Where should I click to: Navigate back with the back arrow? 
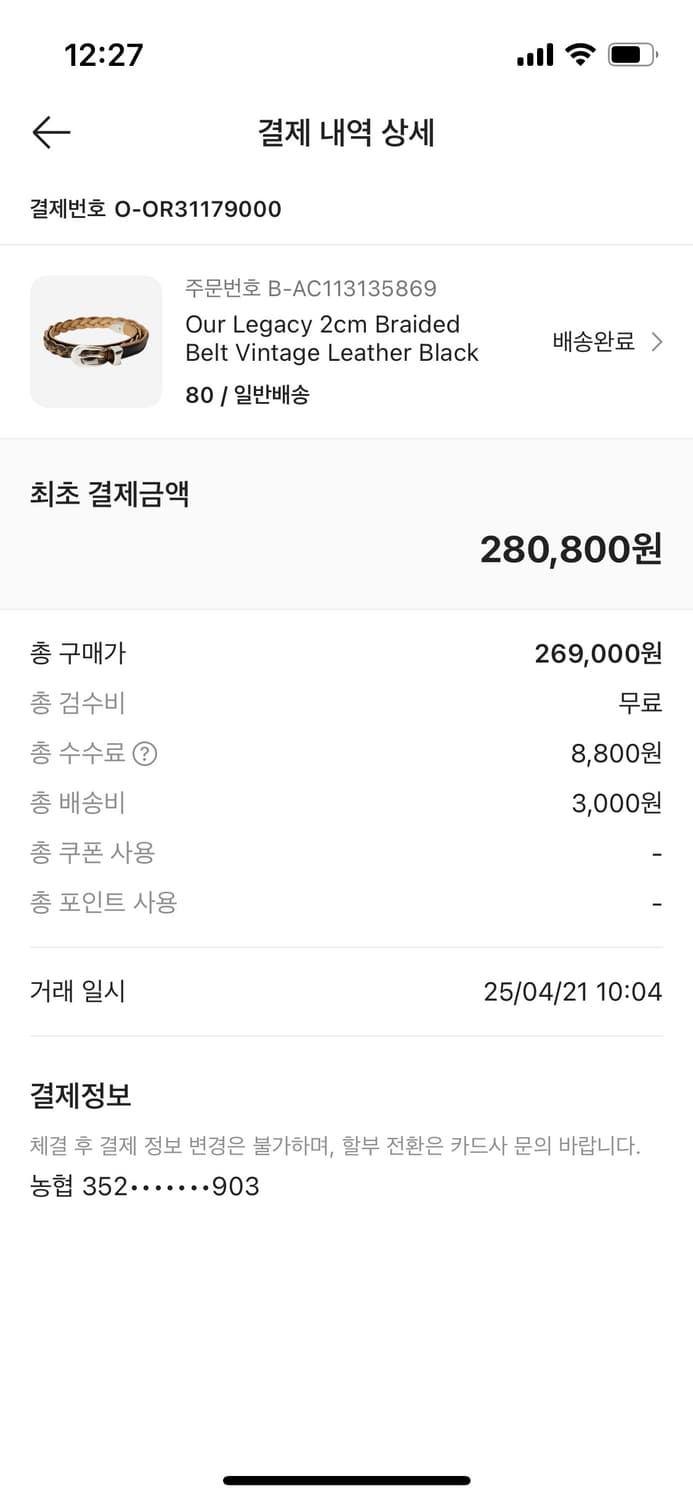click(50, 131)
